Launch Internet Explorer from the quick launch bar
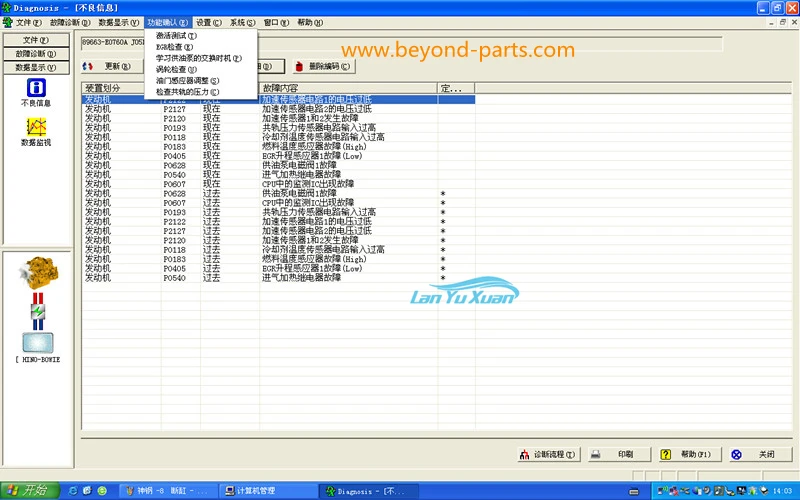The width and height of the screenshot is (800, 500). click(x=73, y=491)
